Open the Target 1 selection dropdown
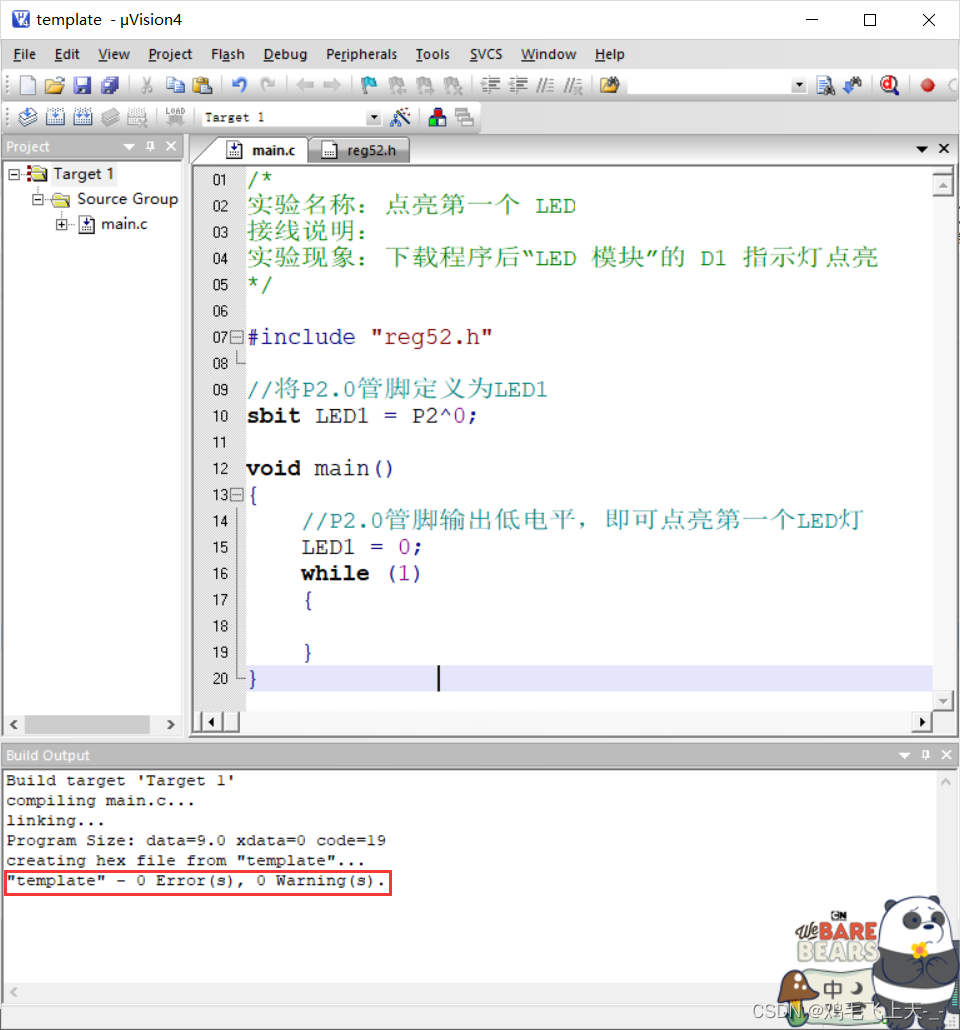Viewport: 960px width, 1030px height. point(374,118)
